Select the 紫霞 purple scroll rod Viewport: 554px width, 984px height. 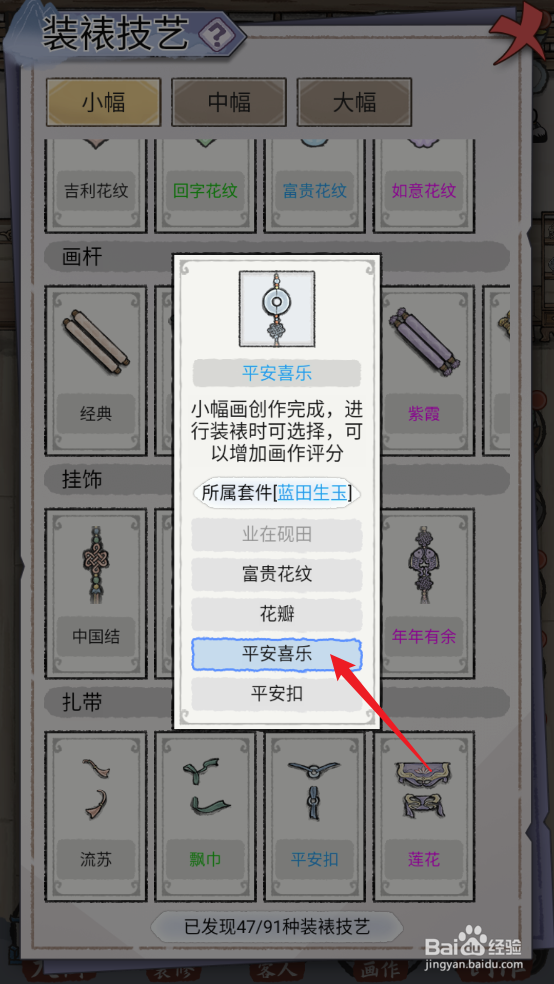423,371
